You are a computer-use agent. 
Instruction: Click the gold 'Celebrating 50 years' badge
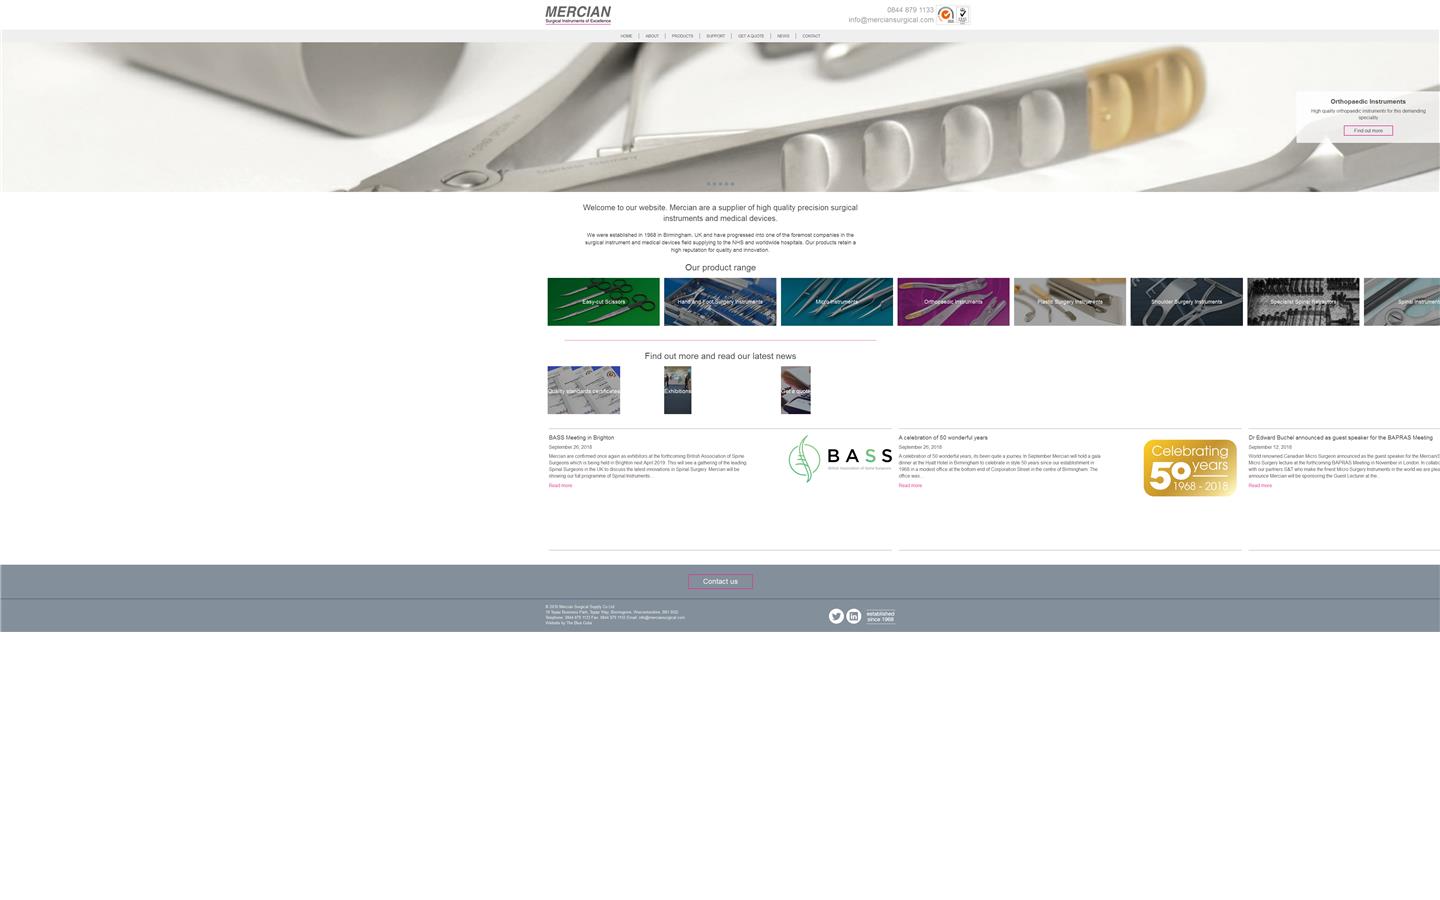pyautogui.click(x=1189, y=467)
